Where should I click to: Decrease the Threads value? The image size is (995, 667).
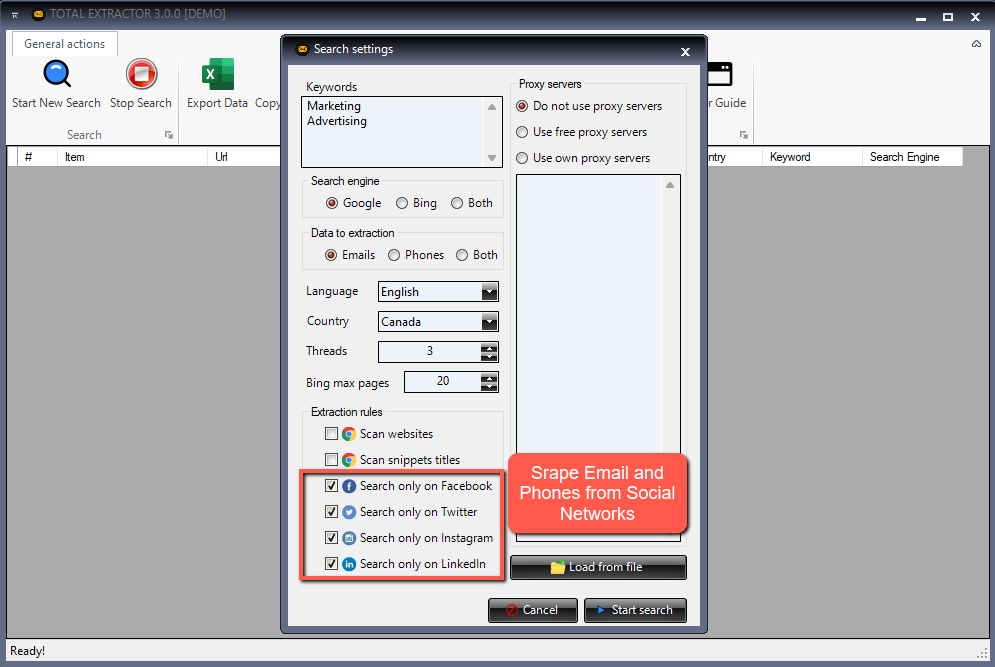click(489, 357)
